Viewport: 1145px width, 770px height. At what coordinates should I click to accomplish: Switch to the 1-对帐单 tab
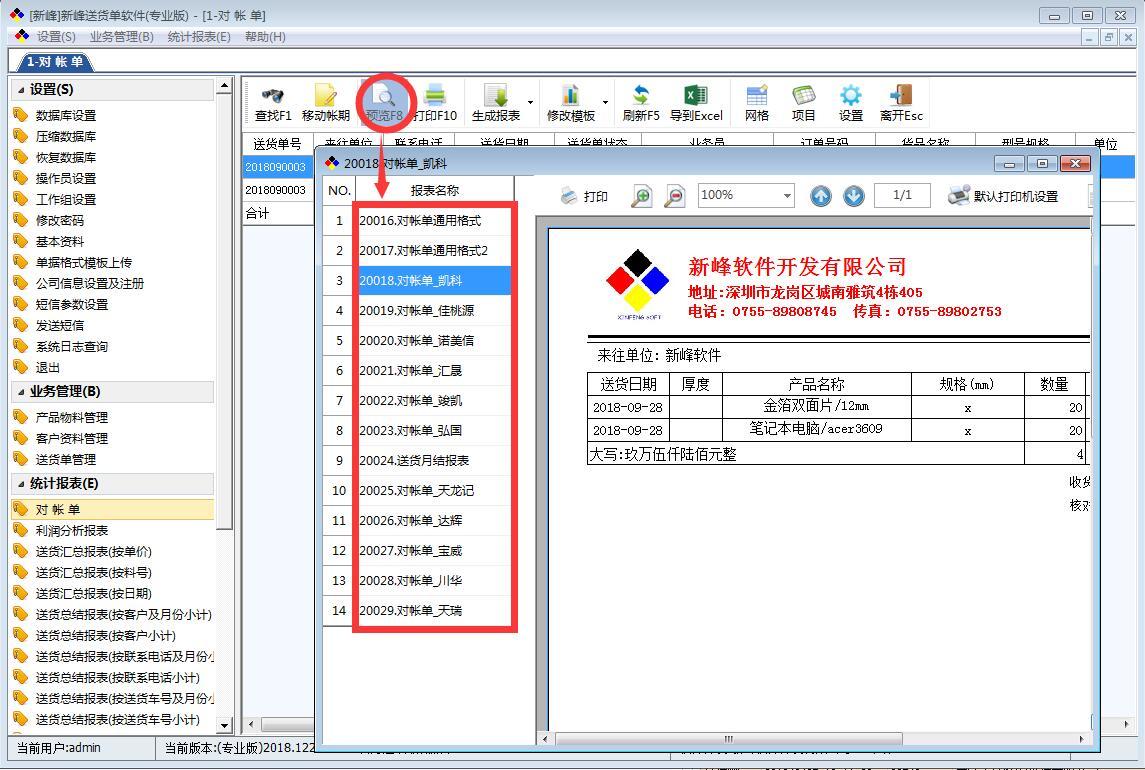tap(55, 62)
